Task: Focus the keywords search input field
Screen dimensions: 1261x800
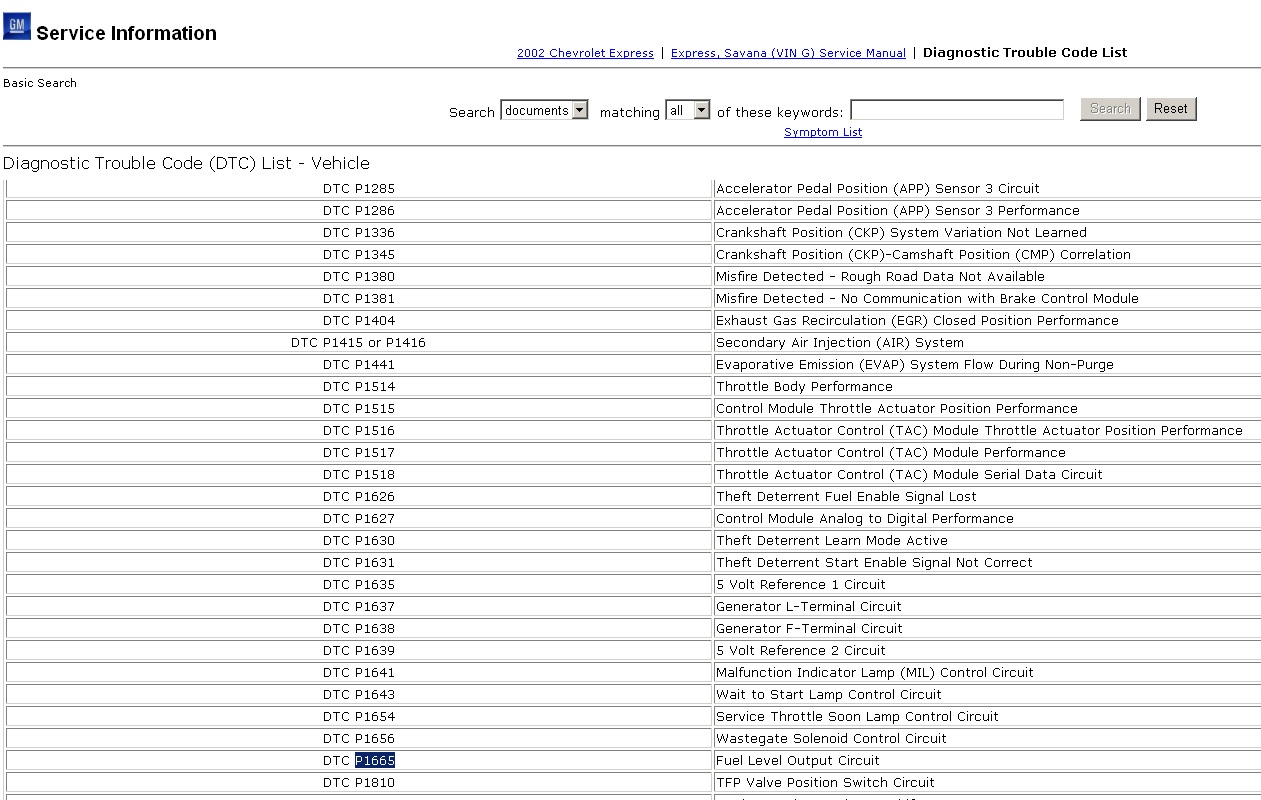Action: (957, 110)
